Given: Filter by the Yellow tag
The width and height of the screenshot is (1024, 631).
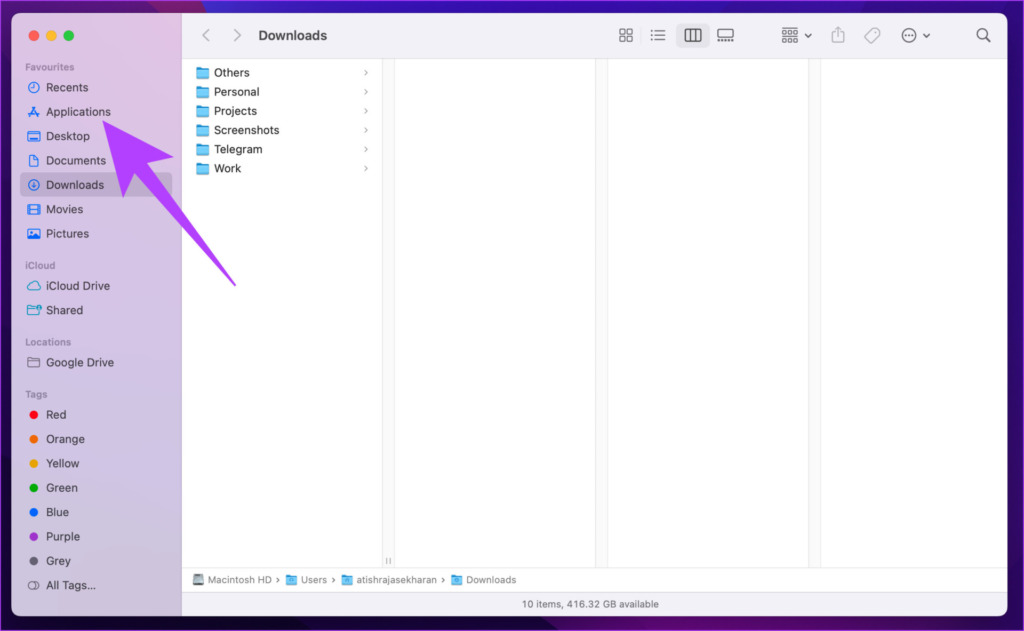Looking at the screenshot, I should [96, 464].
